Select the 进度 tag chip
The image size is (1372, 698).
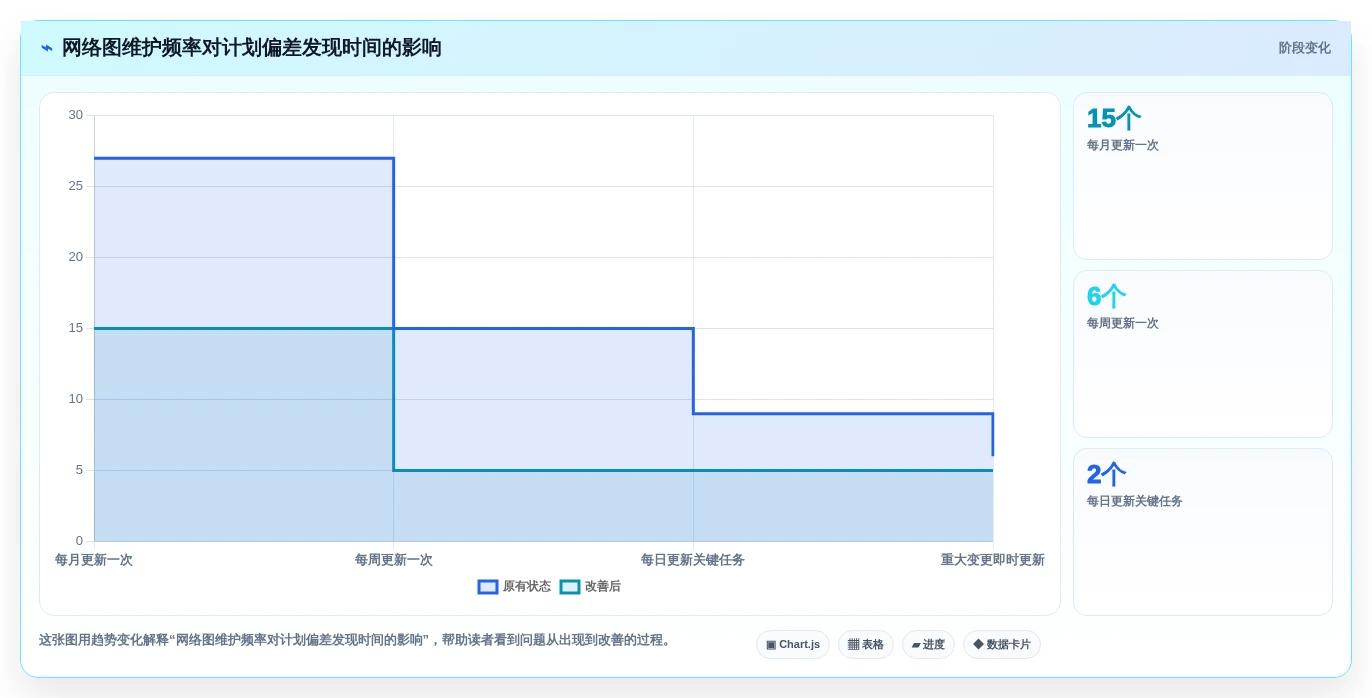point(928,645)
